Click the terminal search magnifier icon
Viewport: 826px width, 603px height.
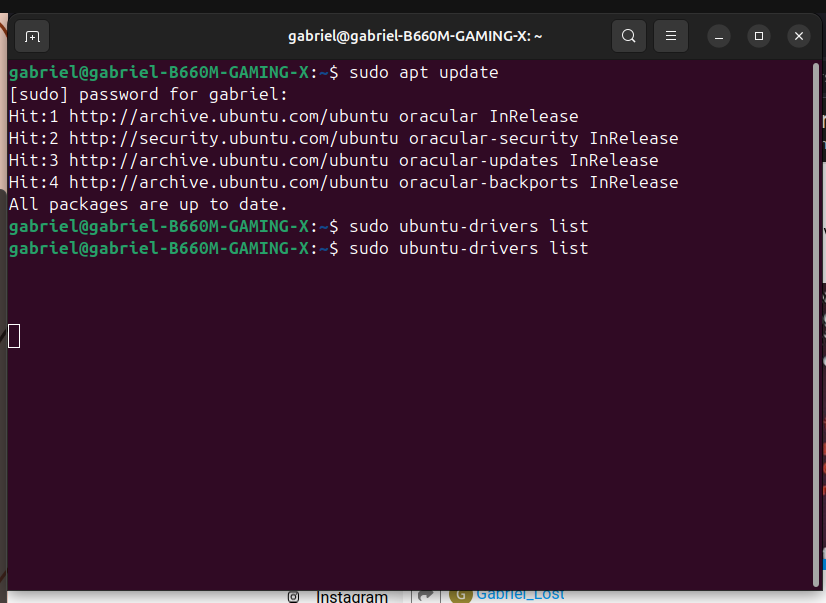[x=628, y=36]
